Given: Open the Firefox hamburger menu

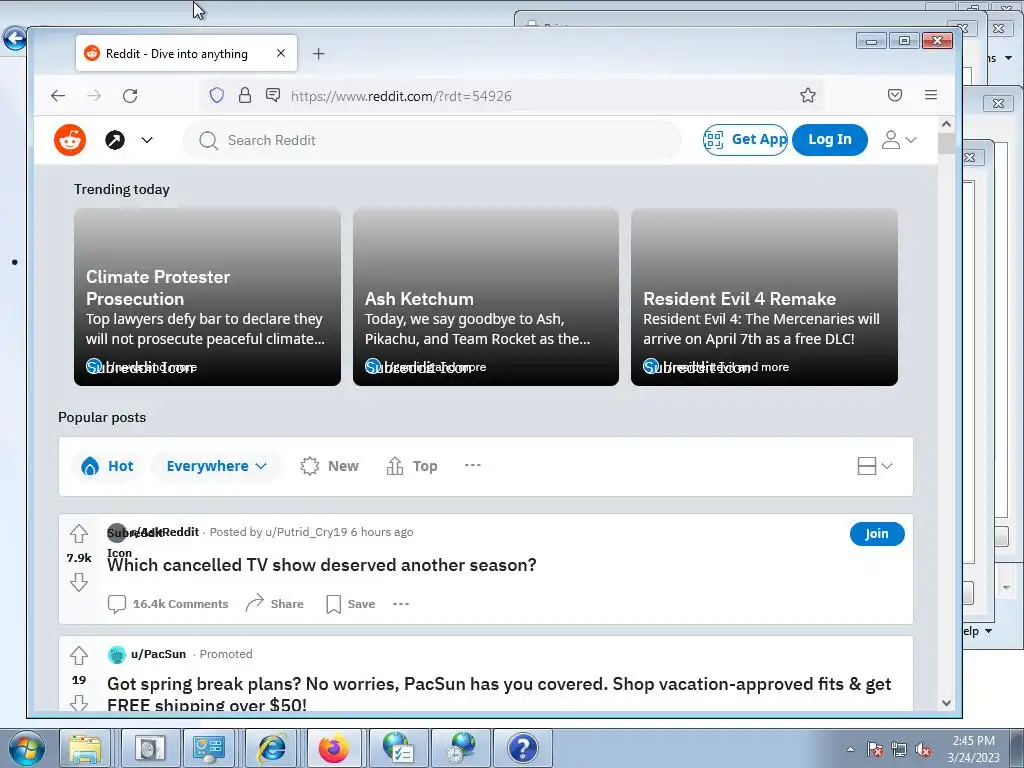Looking at the screenshot, I should tap(931, 95).
